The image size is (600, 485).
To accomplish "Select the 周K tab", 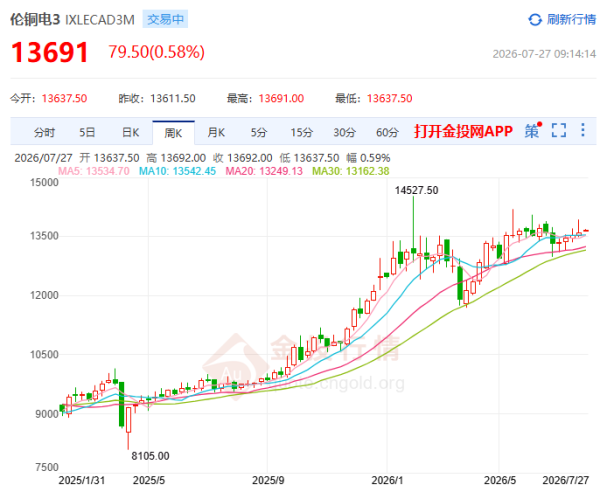I will point(173,133).
